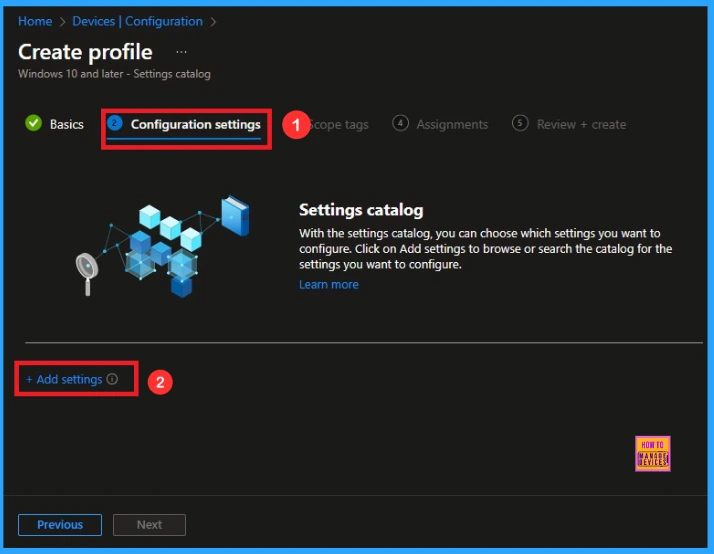Open the Learn more link
Image resolution: width=714 pixels, height=554 pixels.
[328, 285]
